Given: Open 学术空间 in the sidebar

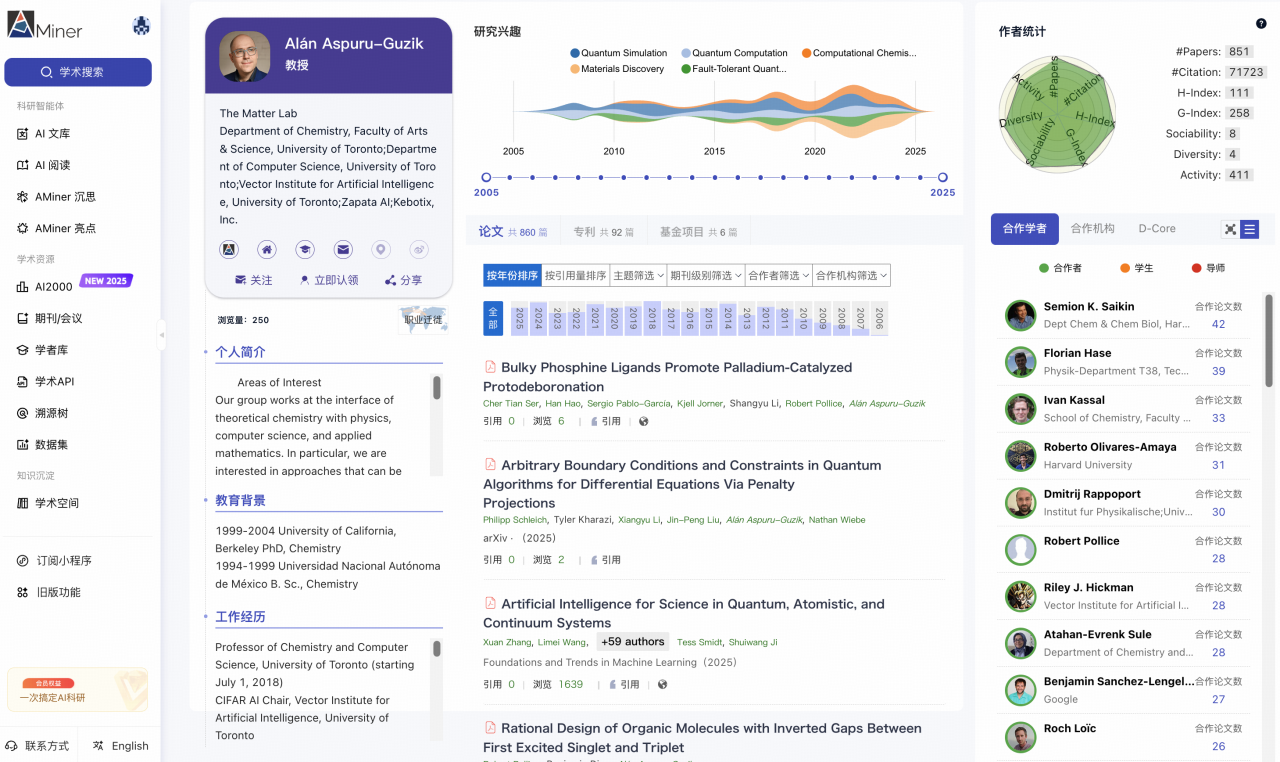Looking at the screenshot, I should click(48, 503).
